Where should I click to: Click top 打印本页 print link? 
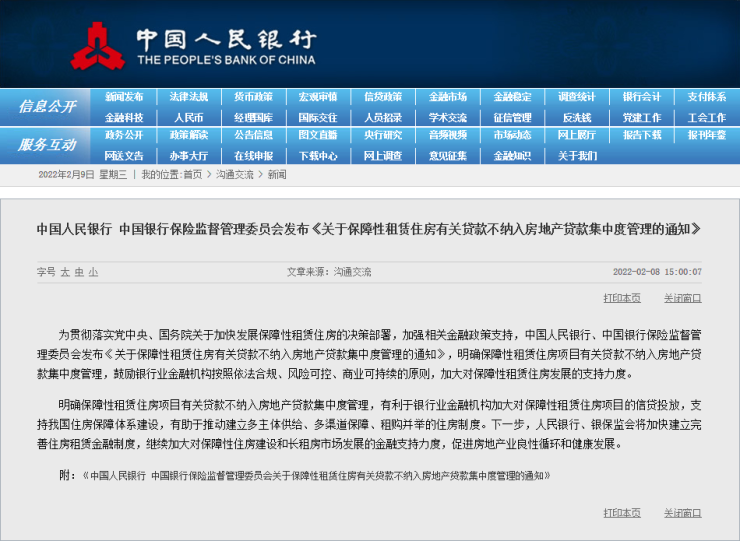621,298
